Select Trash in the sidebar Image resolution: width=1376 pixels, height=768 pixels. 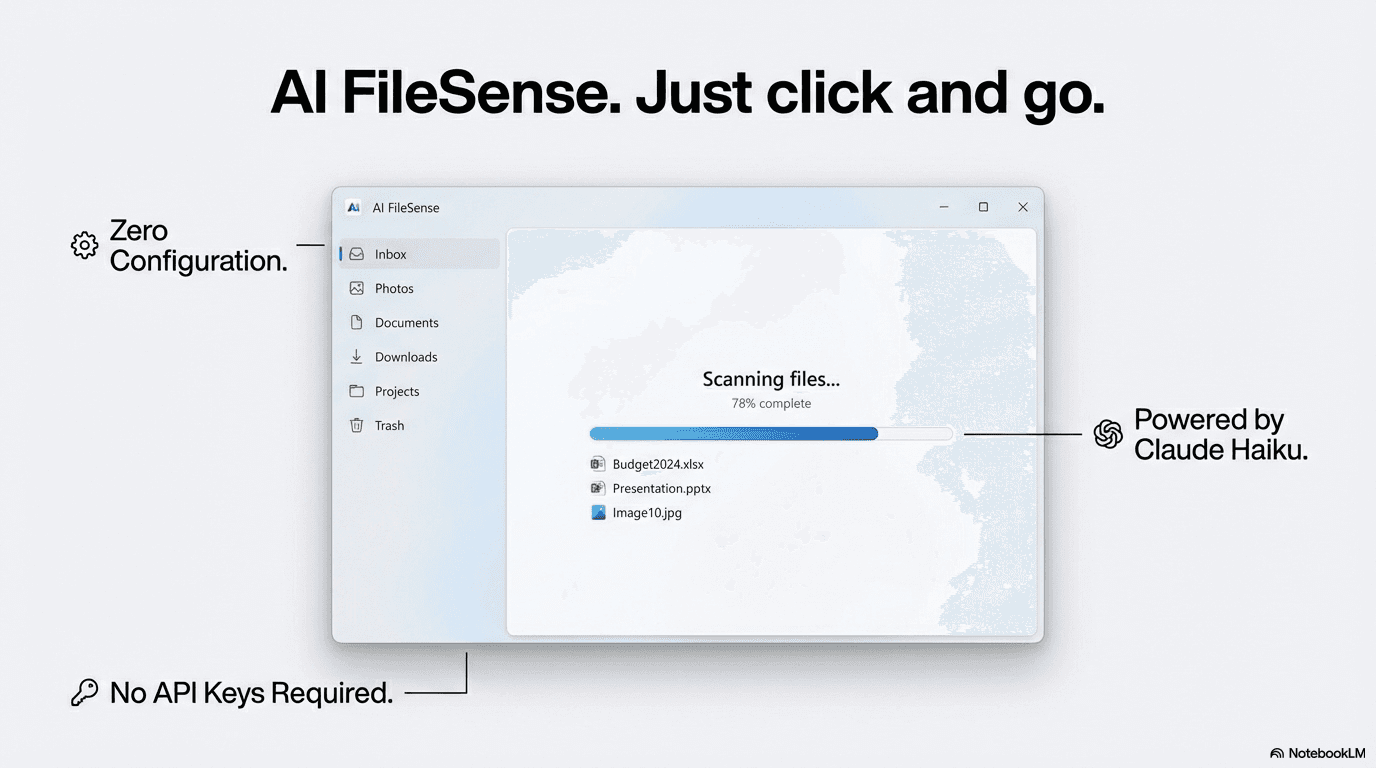(x=389, y=424)
